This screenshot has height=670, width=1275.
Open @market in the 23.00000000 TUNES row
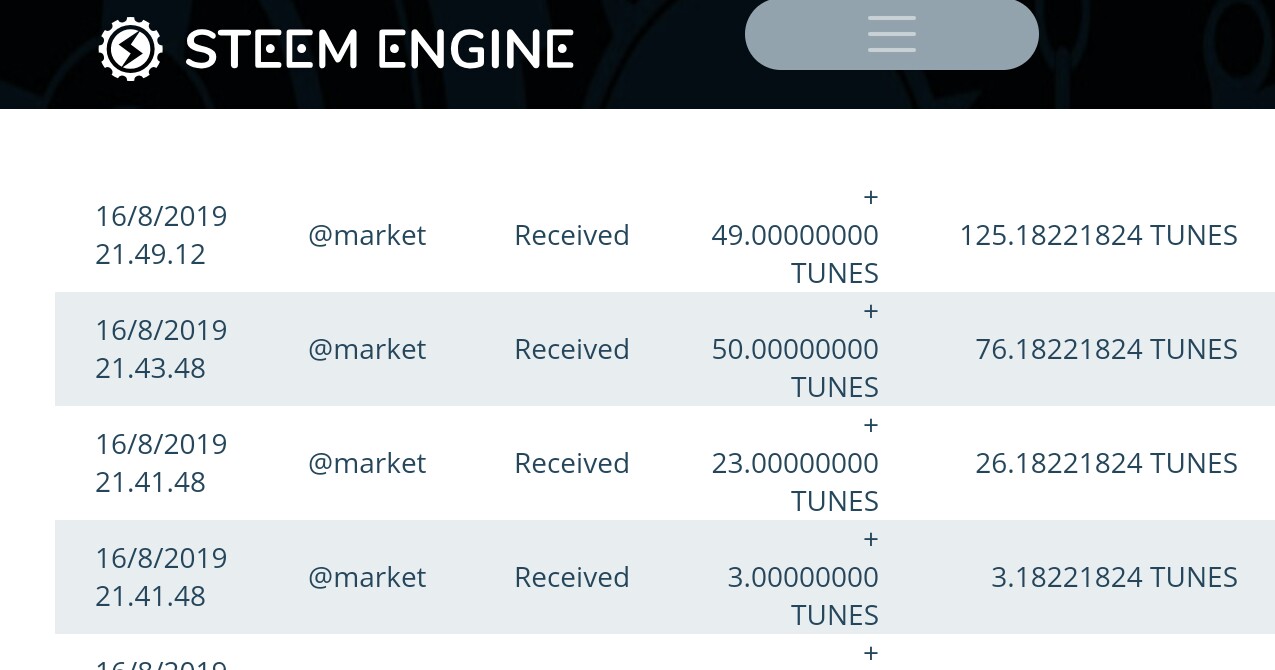(367, 463)
